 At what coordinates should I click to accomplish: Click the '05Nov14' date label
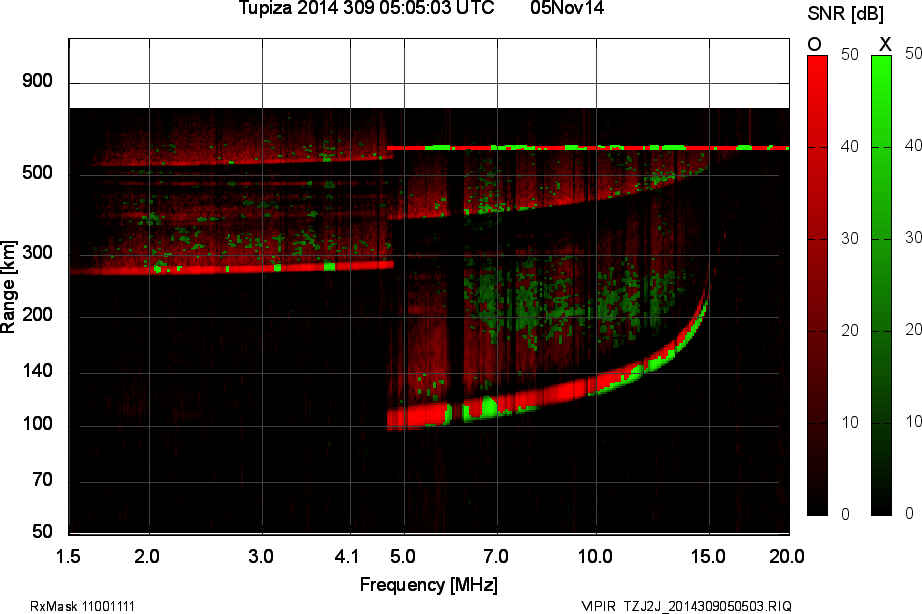click(567, 8)
